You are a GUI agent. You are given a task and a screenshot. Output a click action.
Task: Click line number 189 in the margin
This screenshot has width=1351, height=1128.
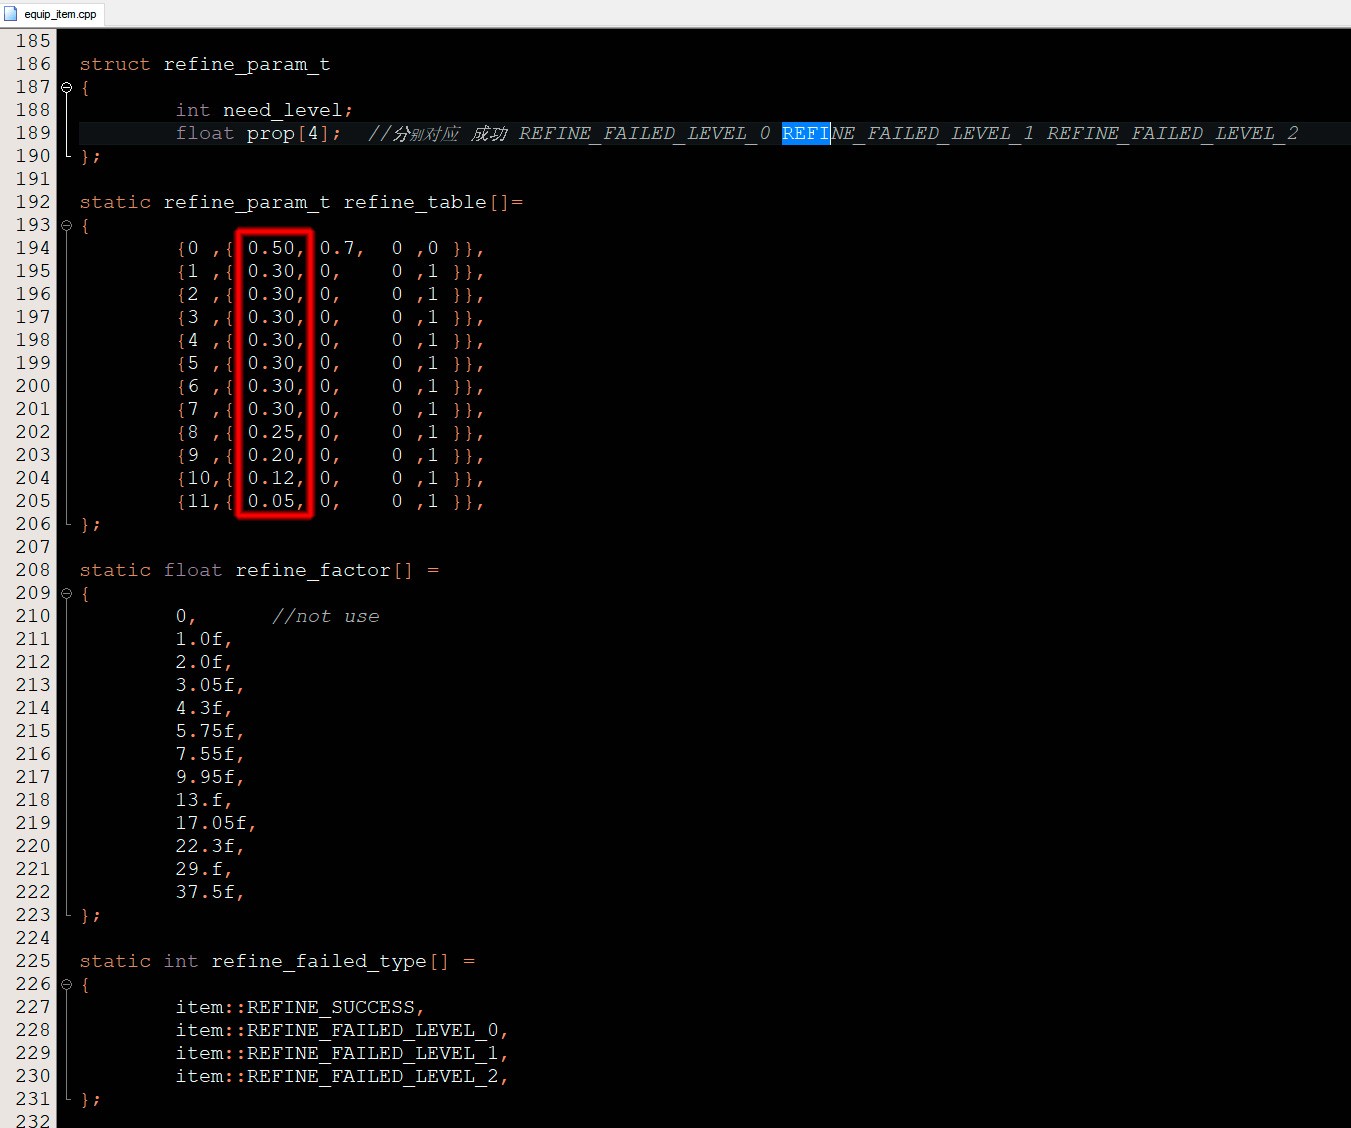pyautogui.click(x=32, y=133)
